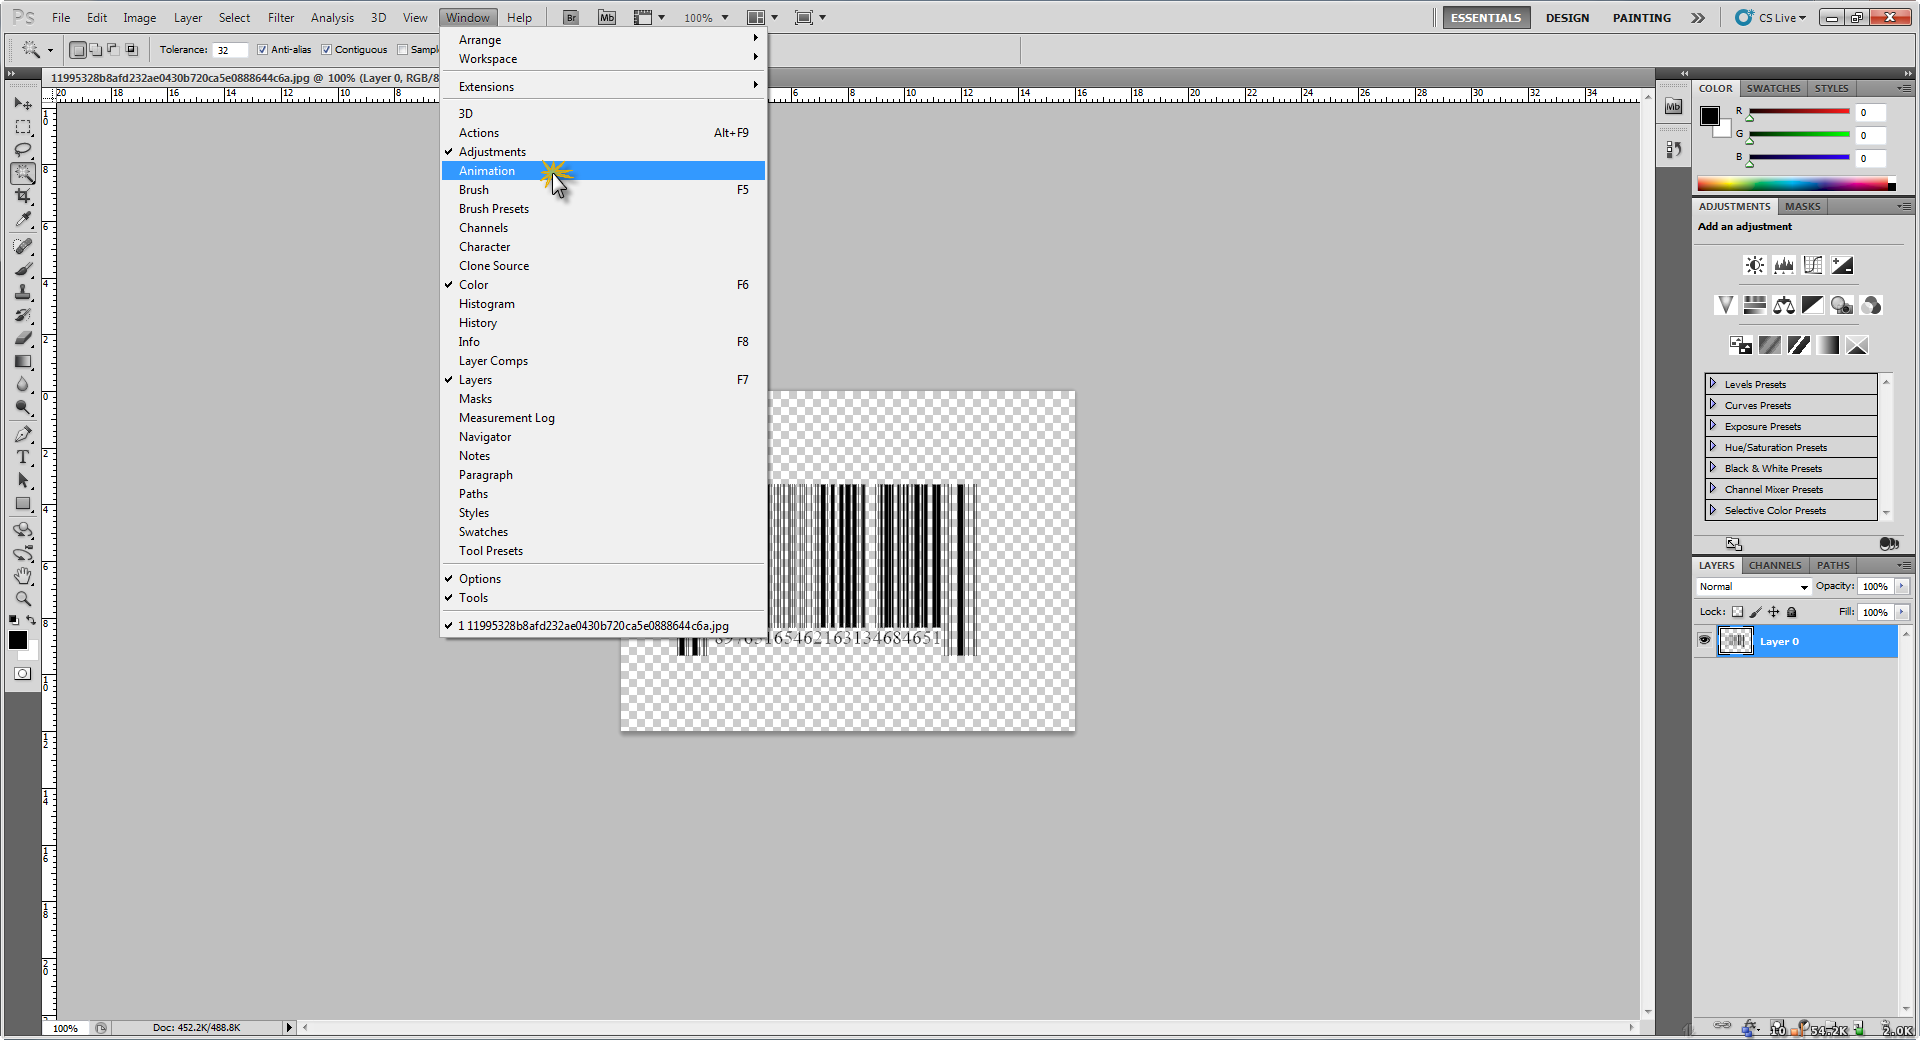Add a Photo Filter adjustment
1920x1040 pixels.
(1842, 305)
